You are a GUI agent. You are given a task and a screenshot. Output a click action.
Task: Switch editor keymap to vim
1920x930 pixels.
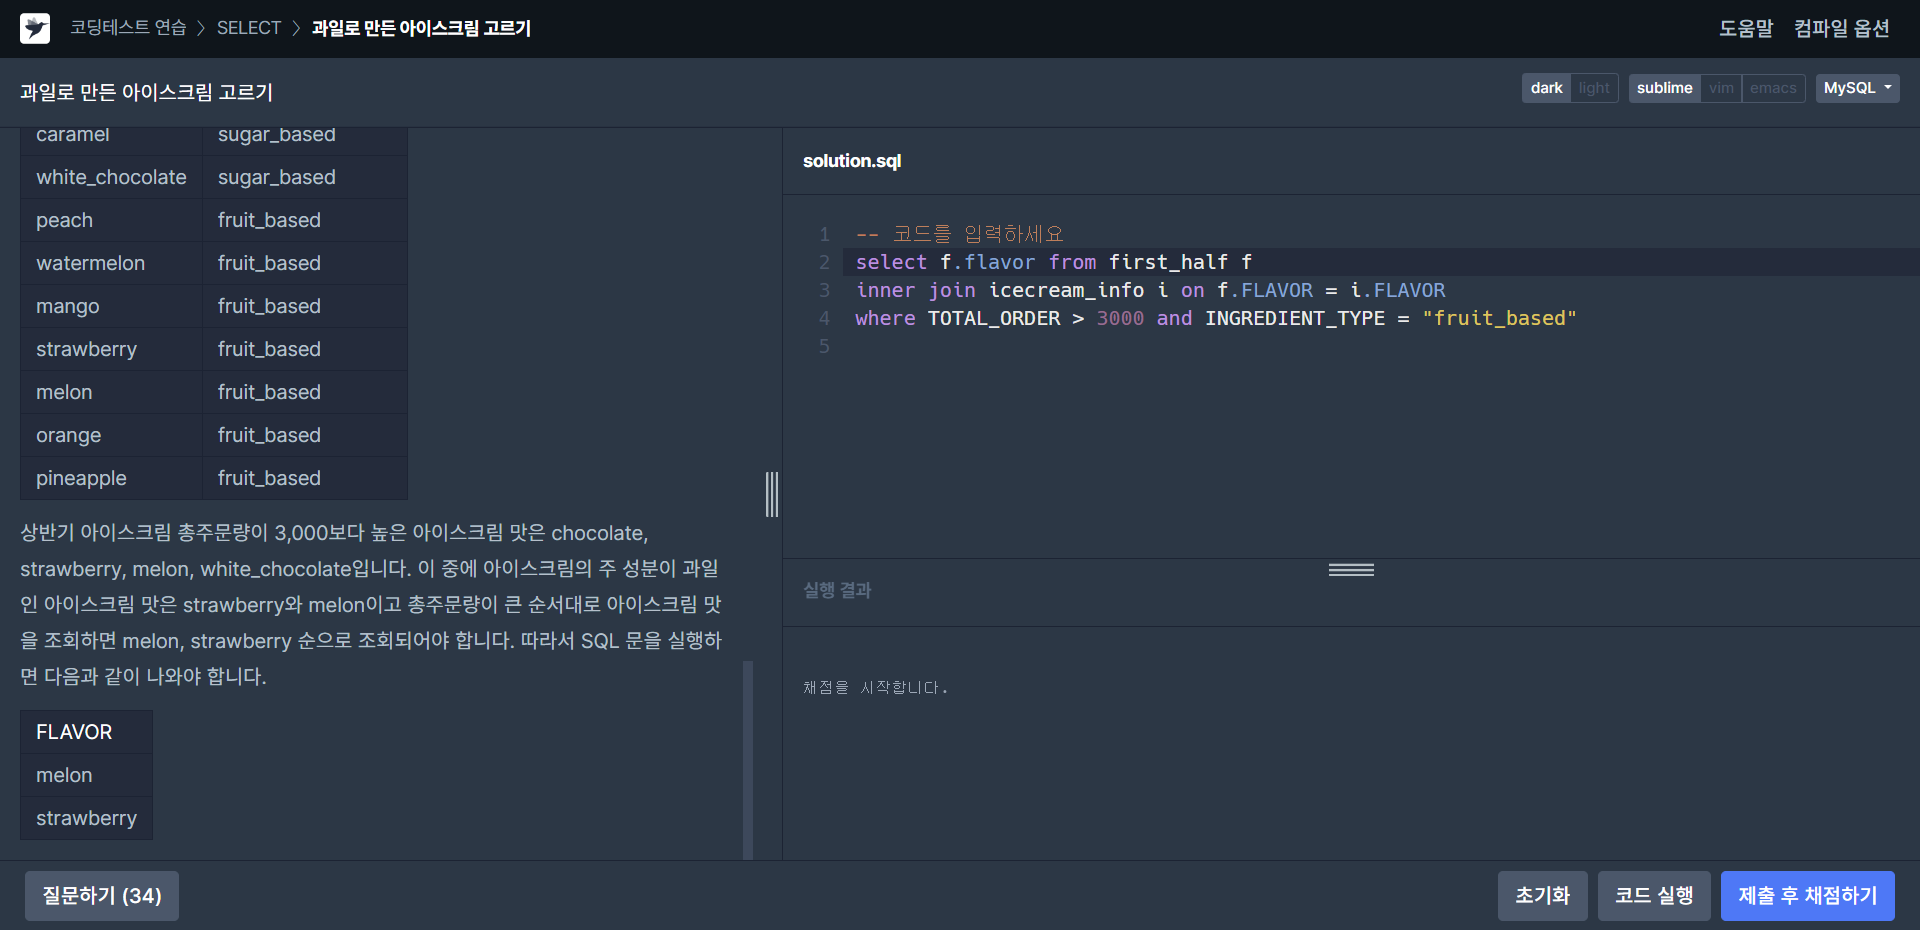1721,88
